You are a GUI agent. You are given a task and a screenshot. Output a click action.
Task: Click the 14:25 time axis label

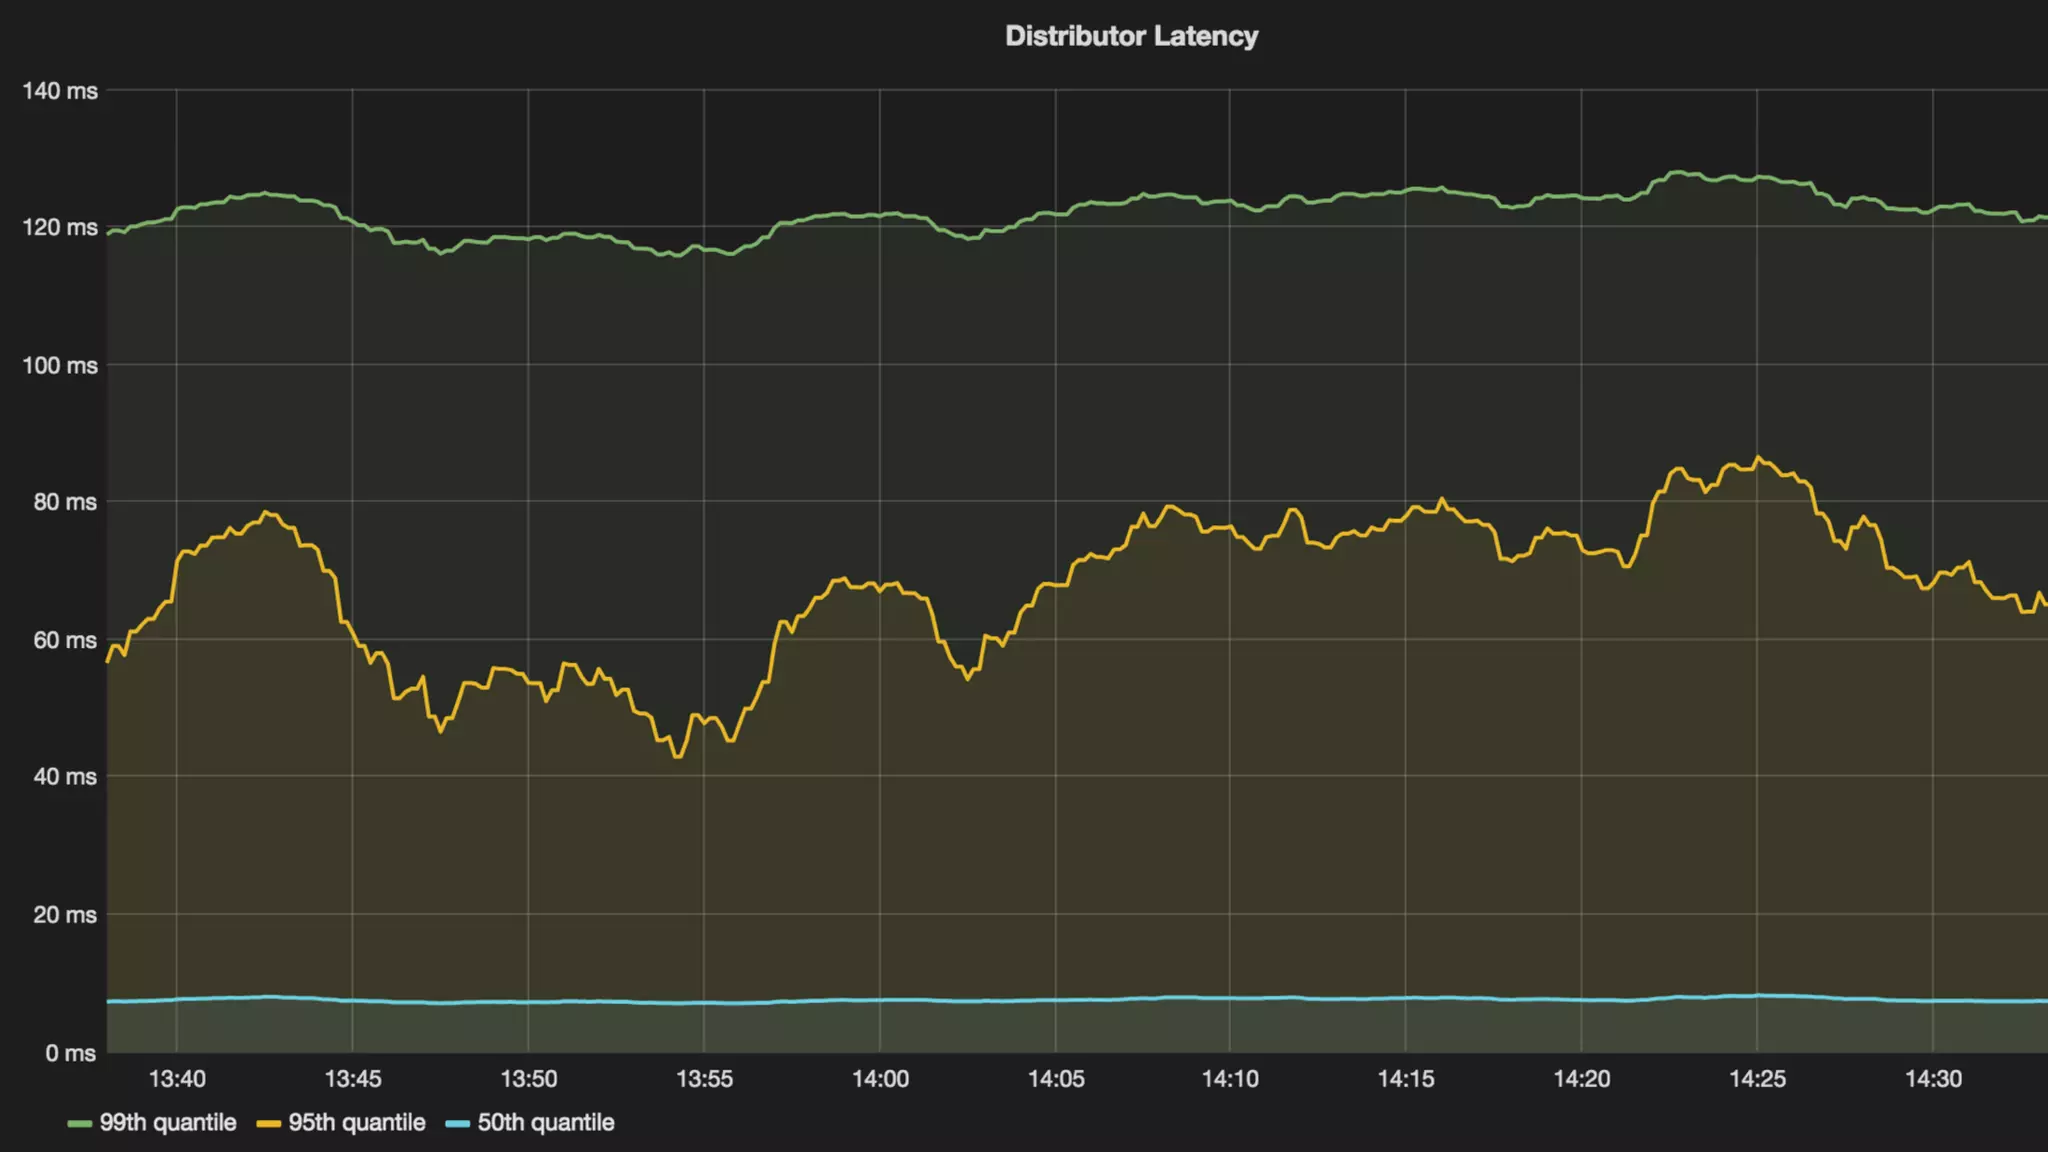coord(1757,1079)
